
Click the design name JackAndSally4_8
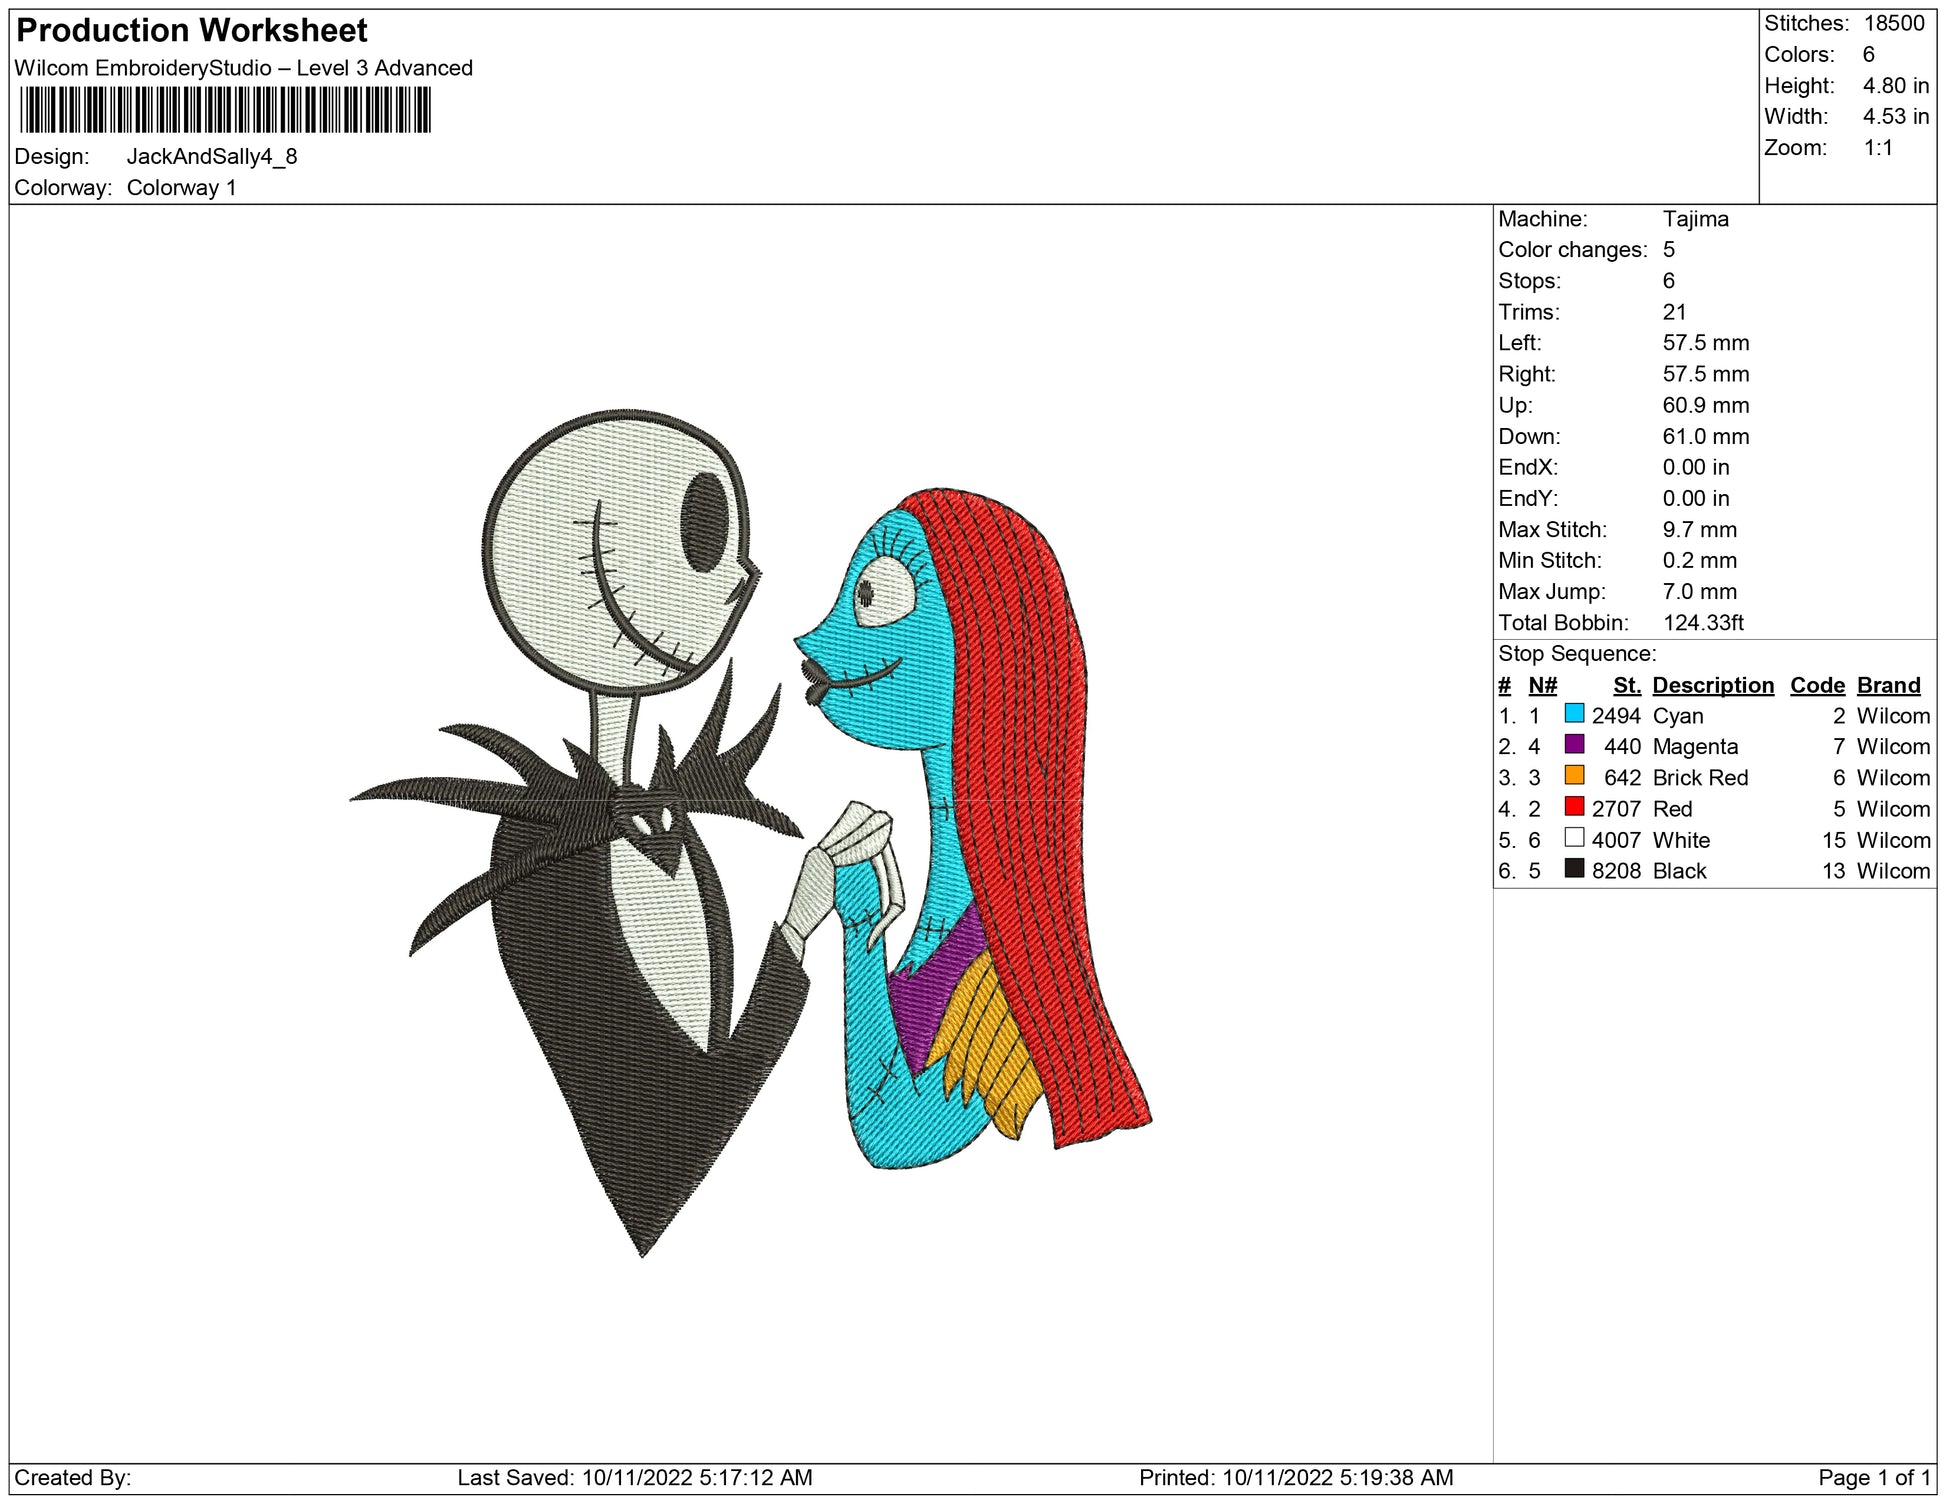212,157
